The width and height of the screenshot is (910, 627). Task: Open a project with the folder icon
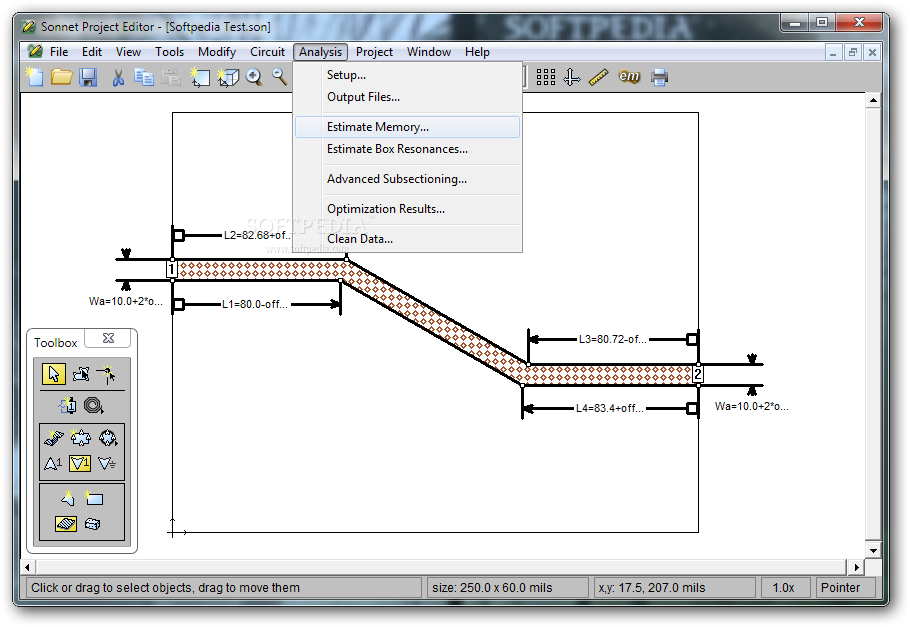pyautogui.click(x=61, y=77)
